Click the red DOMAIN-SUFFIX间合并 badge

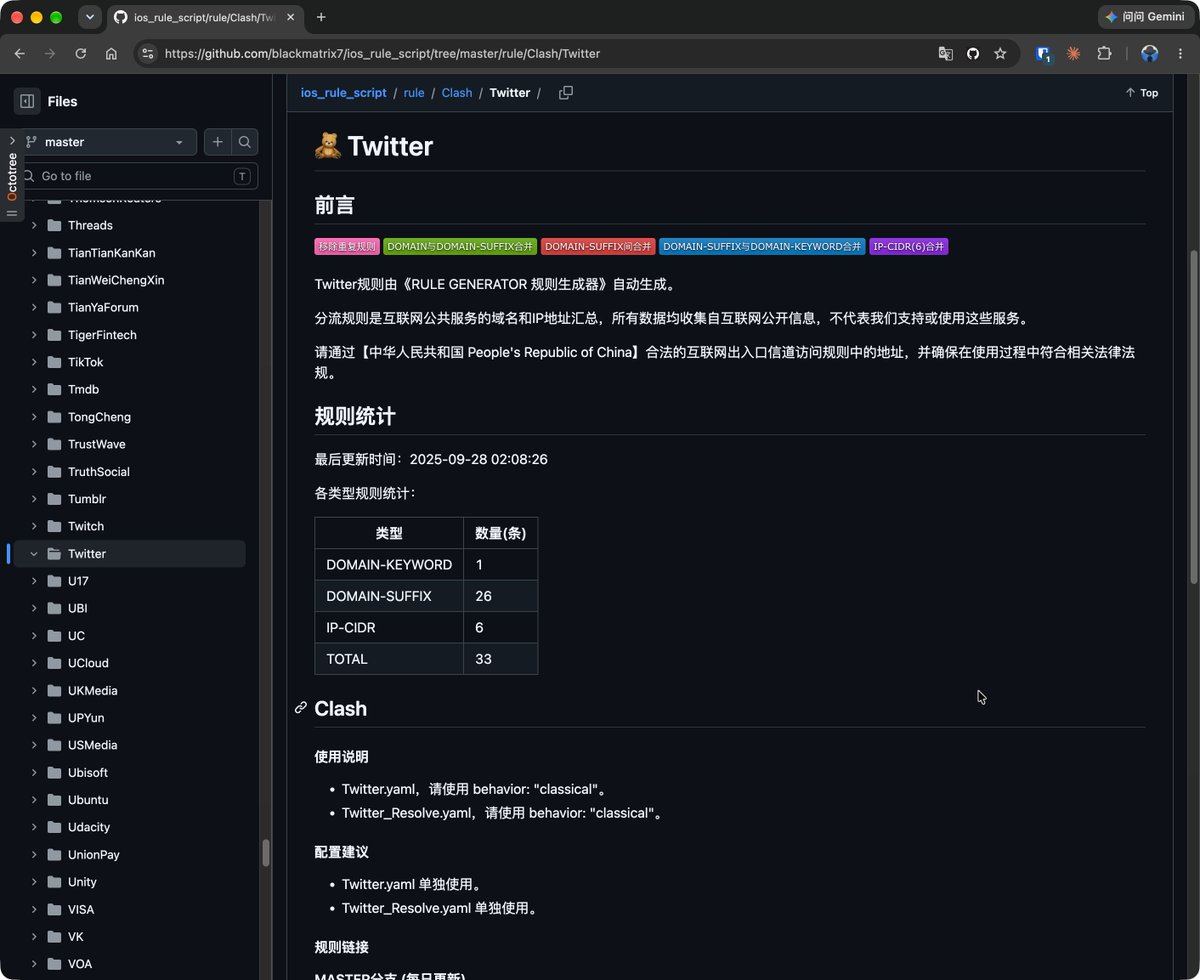tap(598, 246)
